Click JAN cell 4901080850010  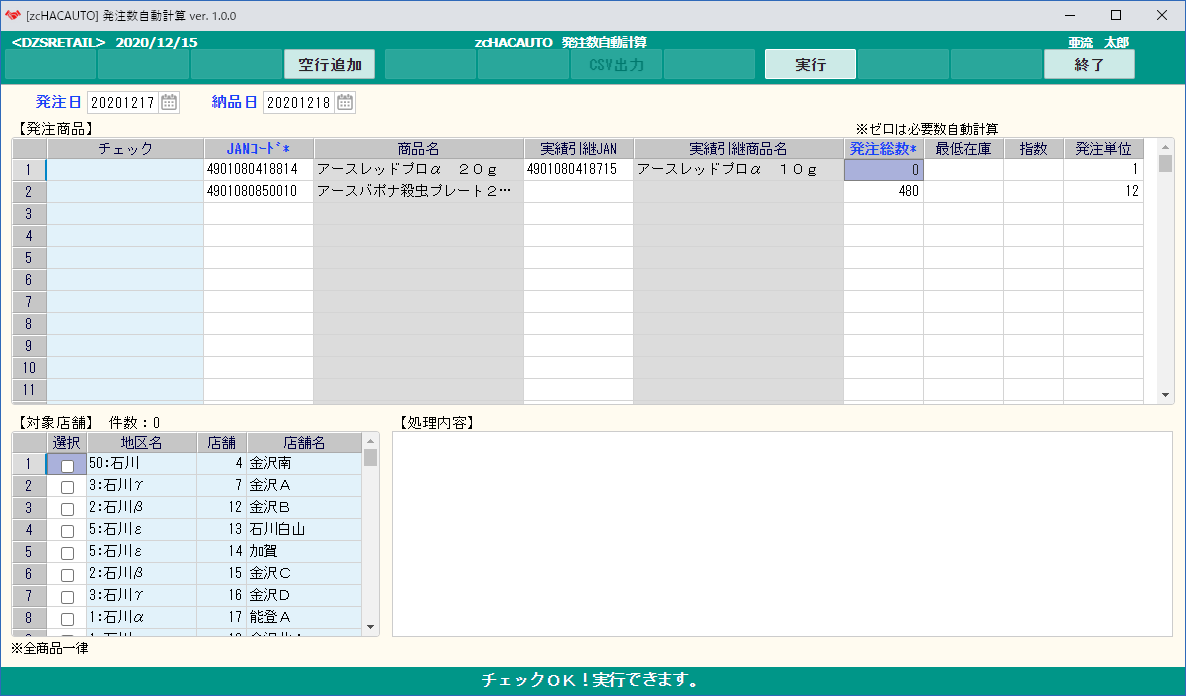click(259, 191)
